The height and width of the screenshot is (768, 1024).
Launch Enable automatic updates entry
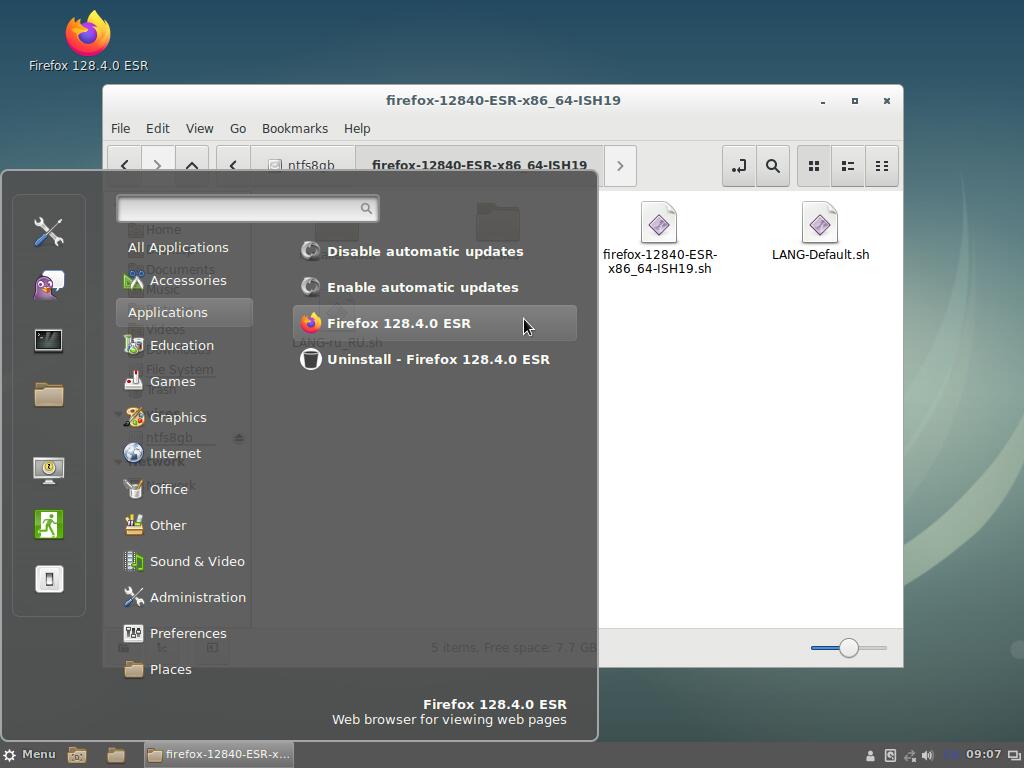435,287
